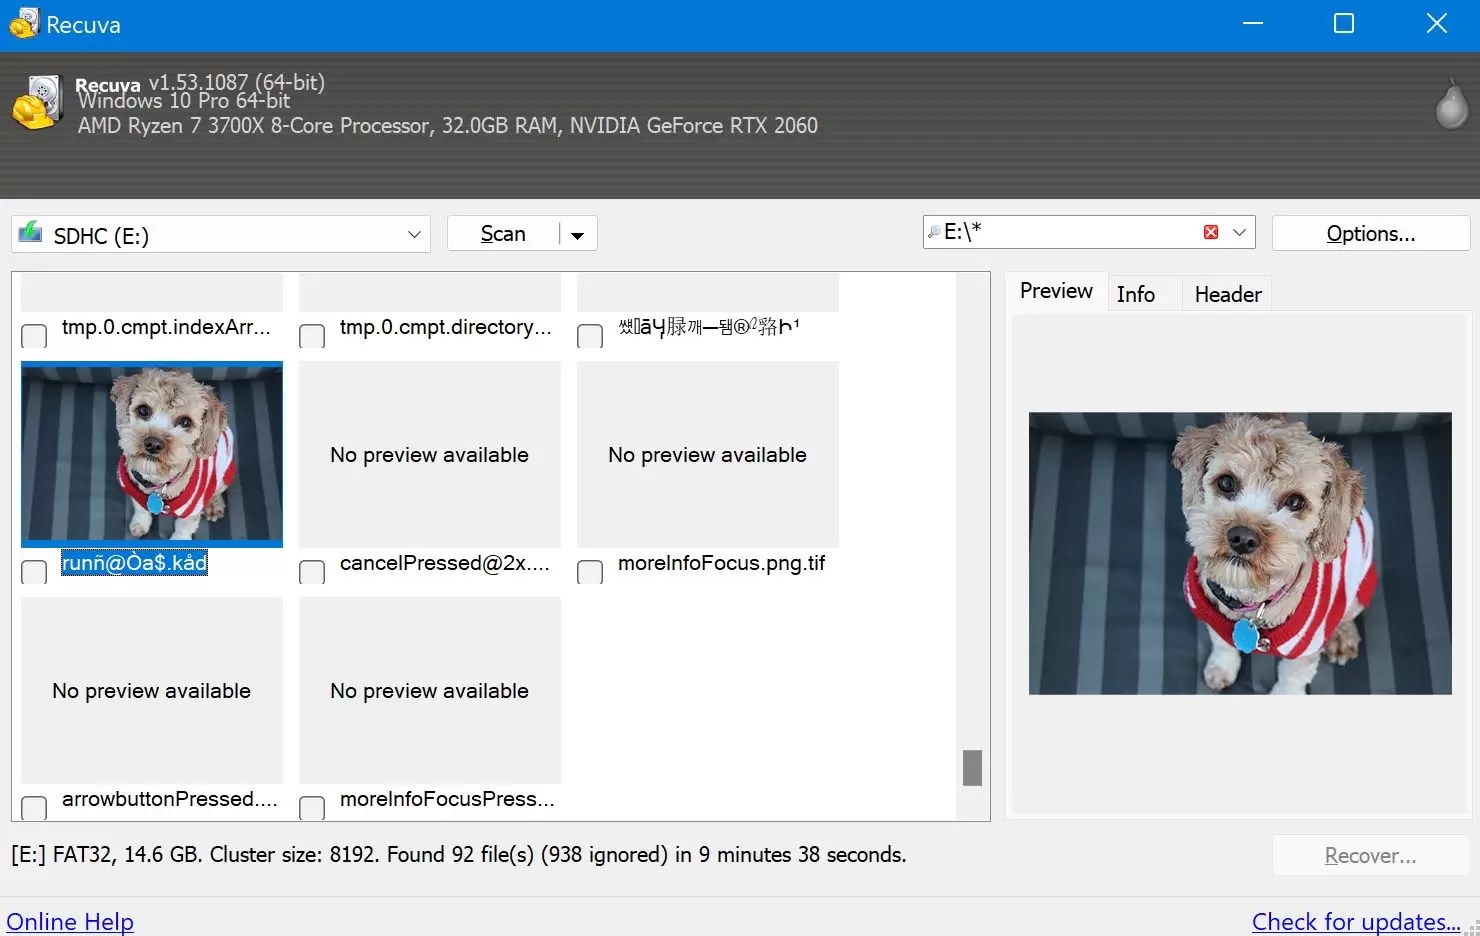1480x936 pixels.
Task: Switch to the Header tab
Action: [x=1226, y=293]
